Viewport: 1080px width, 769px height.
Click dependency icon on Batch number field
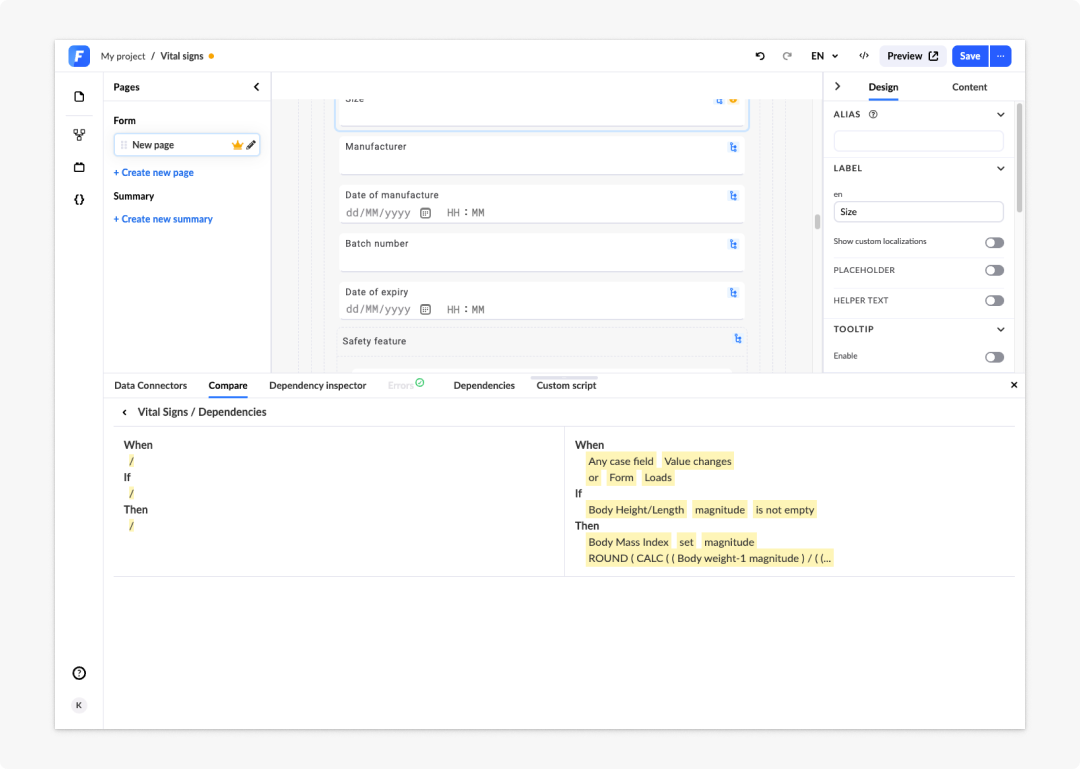pos(734,244)
